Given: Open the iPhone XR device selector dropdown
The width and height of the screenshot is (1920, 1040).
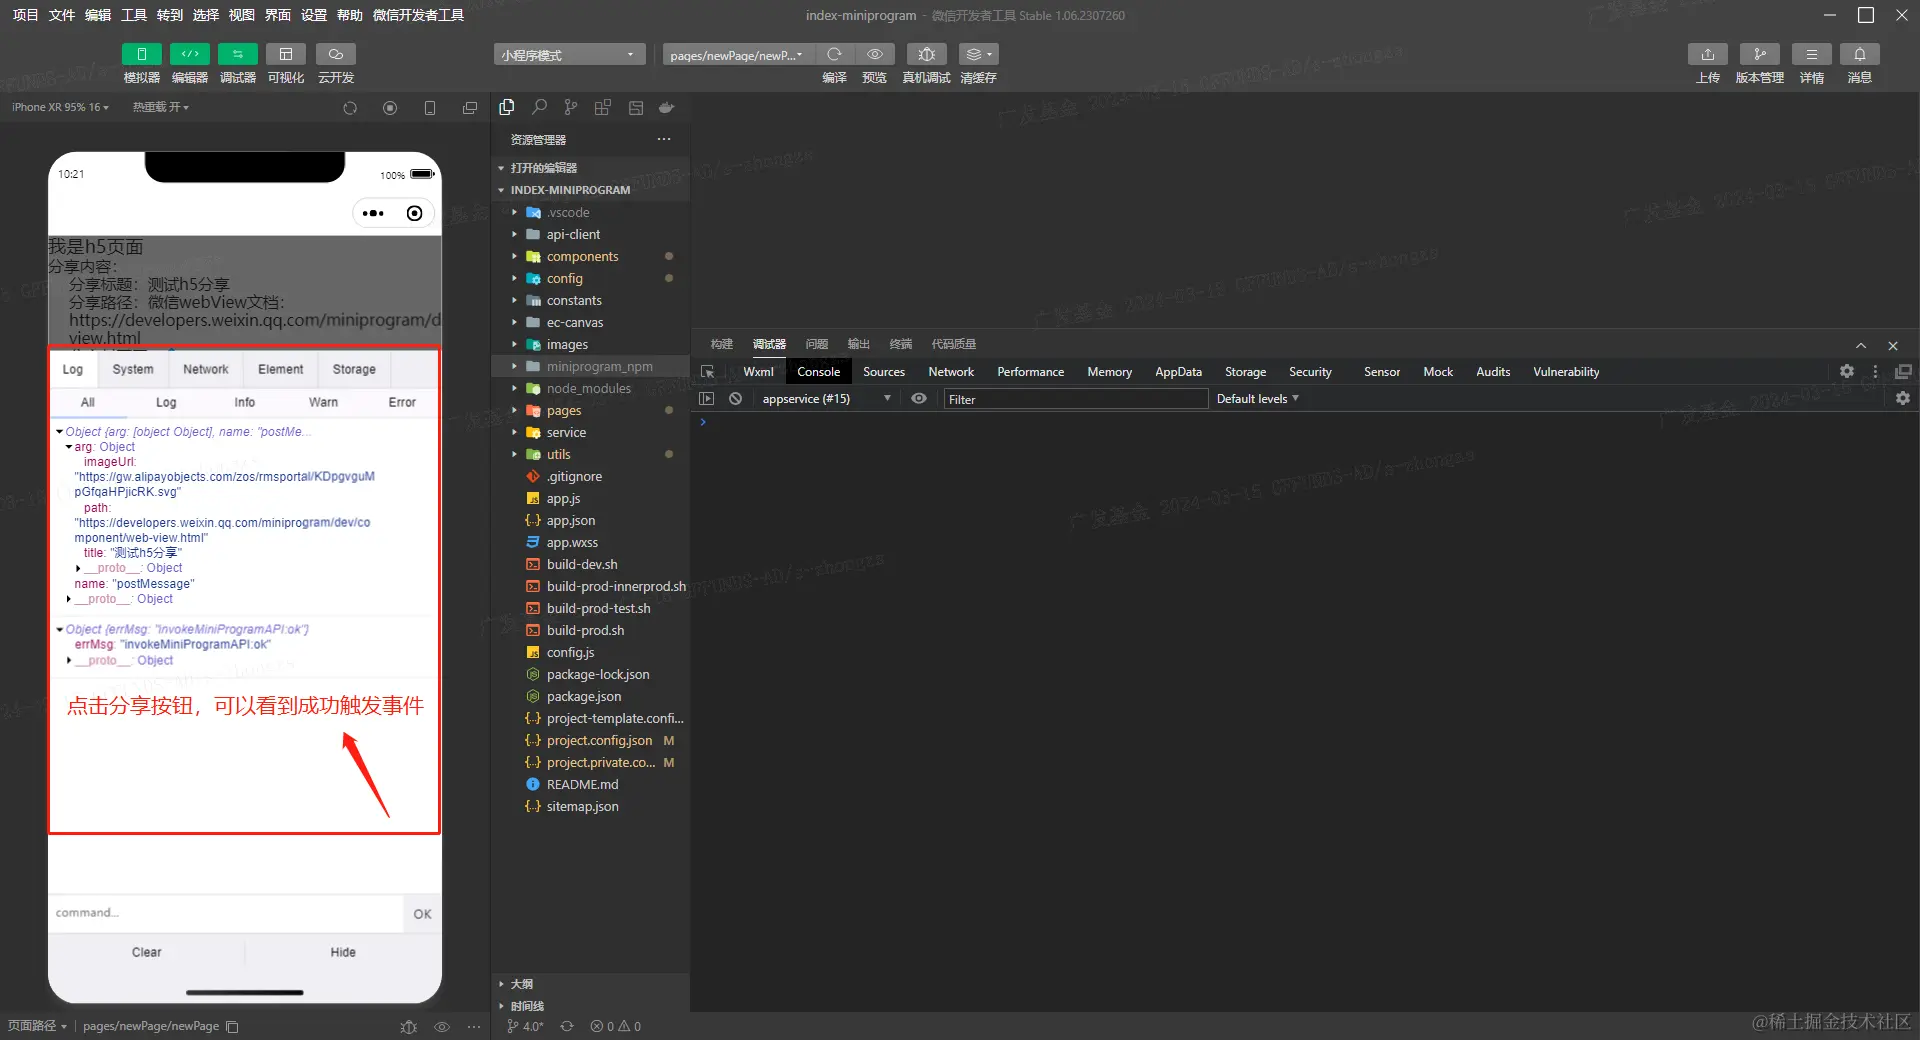Looking at the screenshot, I should click(x=61, y=107).
